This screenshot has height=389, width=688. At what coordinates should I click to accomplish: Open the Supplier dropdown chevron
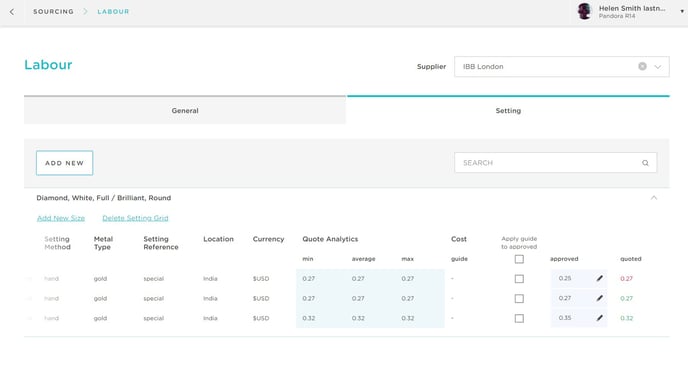[x=658, y=67]
